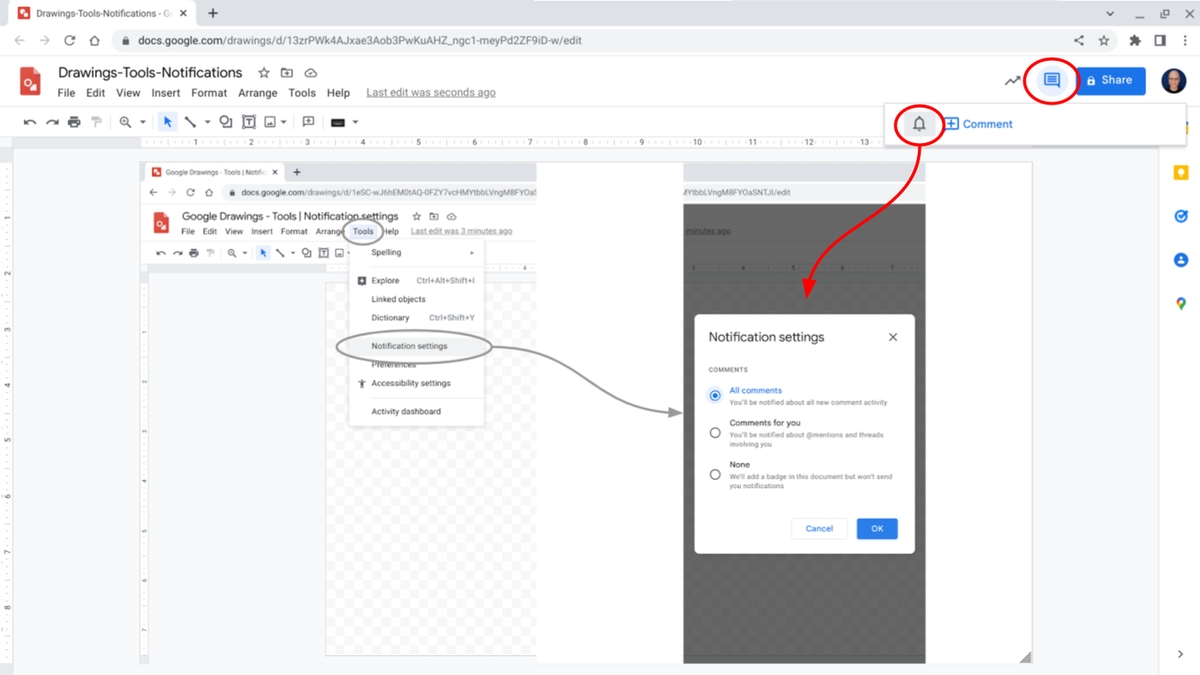Click the Share button
The height and width of the screenshot is (675, 1200).
pos(1110,80)
